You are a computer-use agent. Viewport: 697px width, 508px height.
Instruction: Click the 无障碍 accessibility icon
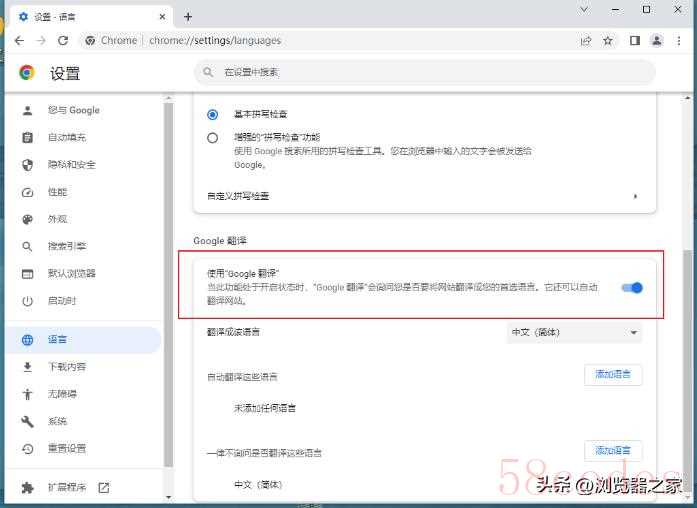28,394
